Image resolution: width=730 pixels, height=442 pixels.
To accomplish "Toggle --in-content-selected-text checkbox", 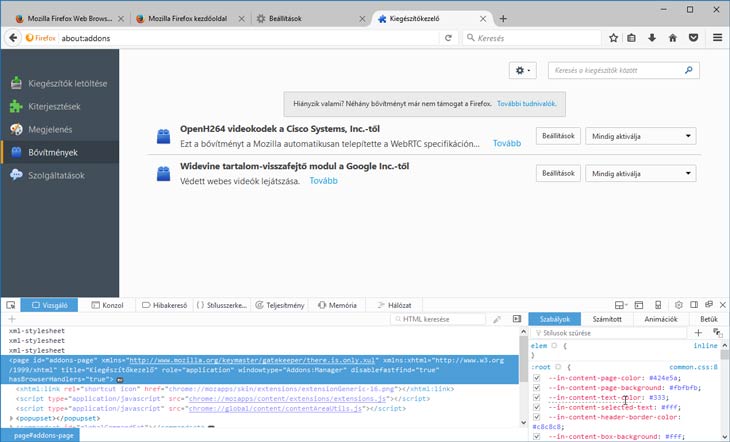I will point(536,407).
